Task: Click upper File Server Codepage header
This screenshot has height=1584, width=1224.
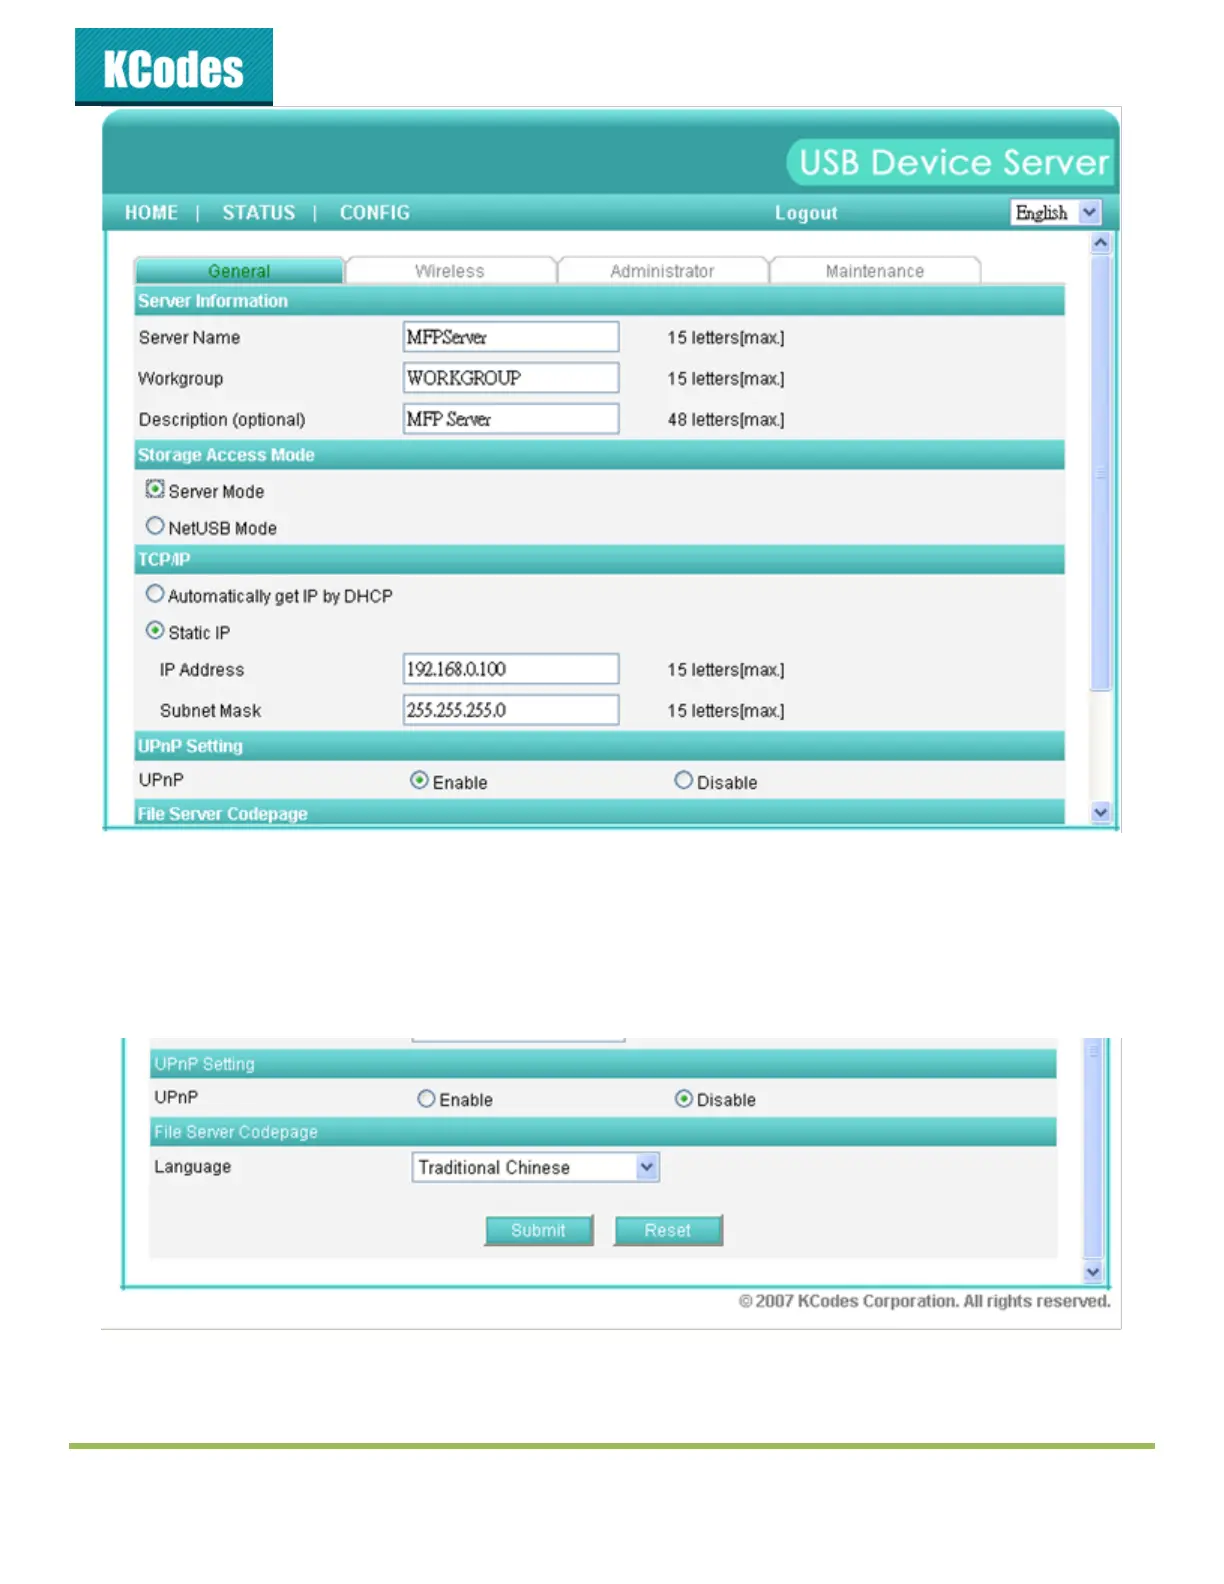Action: click(600, 813)
